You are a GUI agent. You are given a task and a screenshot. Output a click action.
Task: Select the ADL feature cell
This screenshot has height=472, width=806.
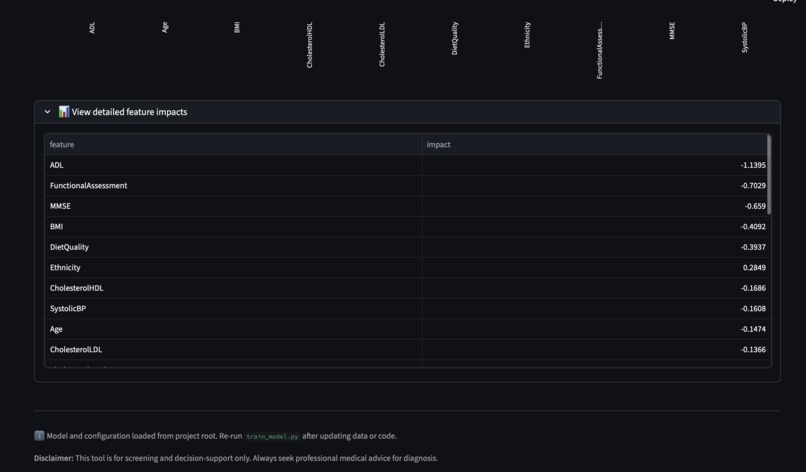[x=233, y=165]
